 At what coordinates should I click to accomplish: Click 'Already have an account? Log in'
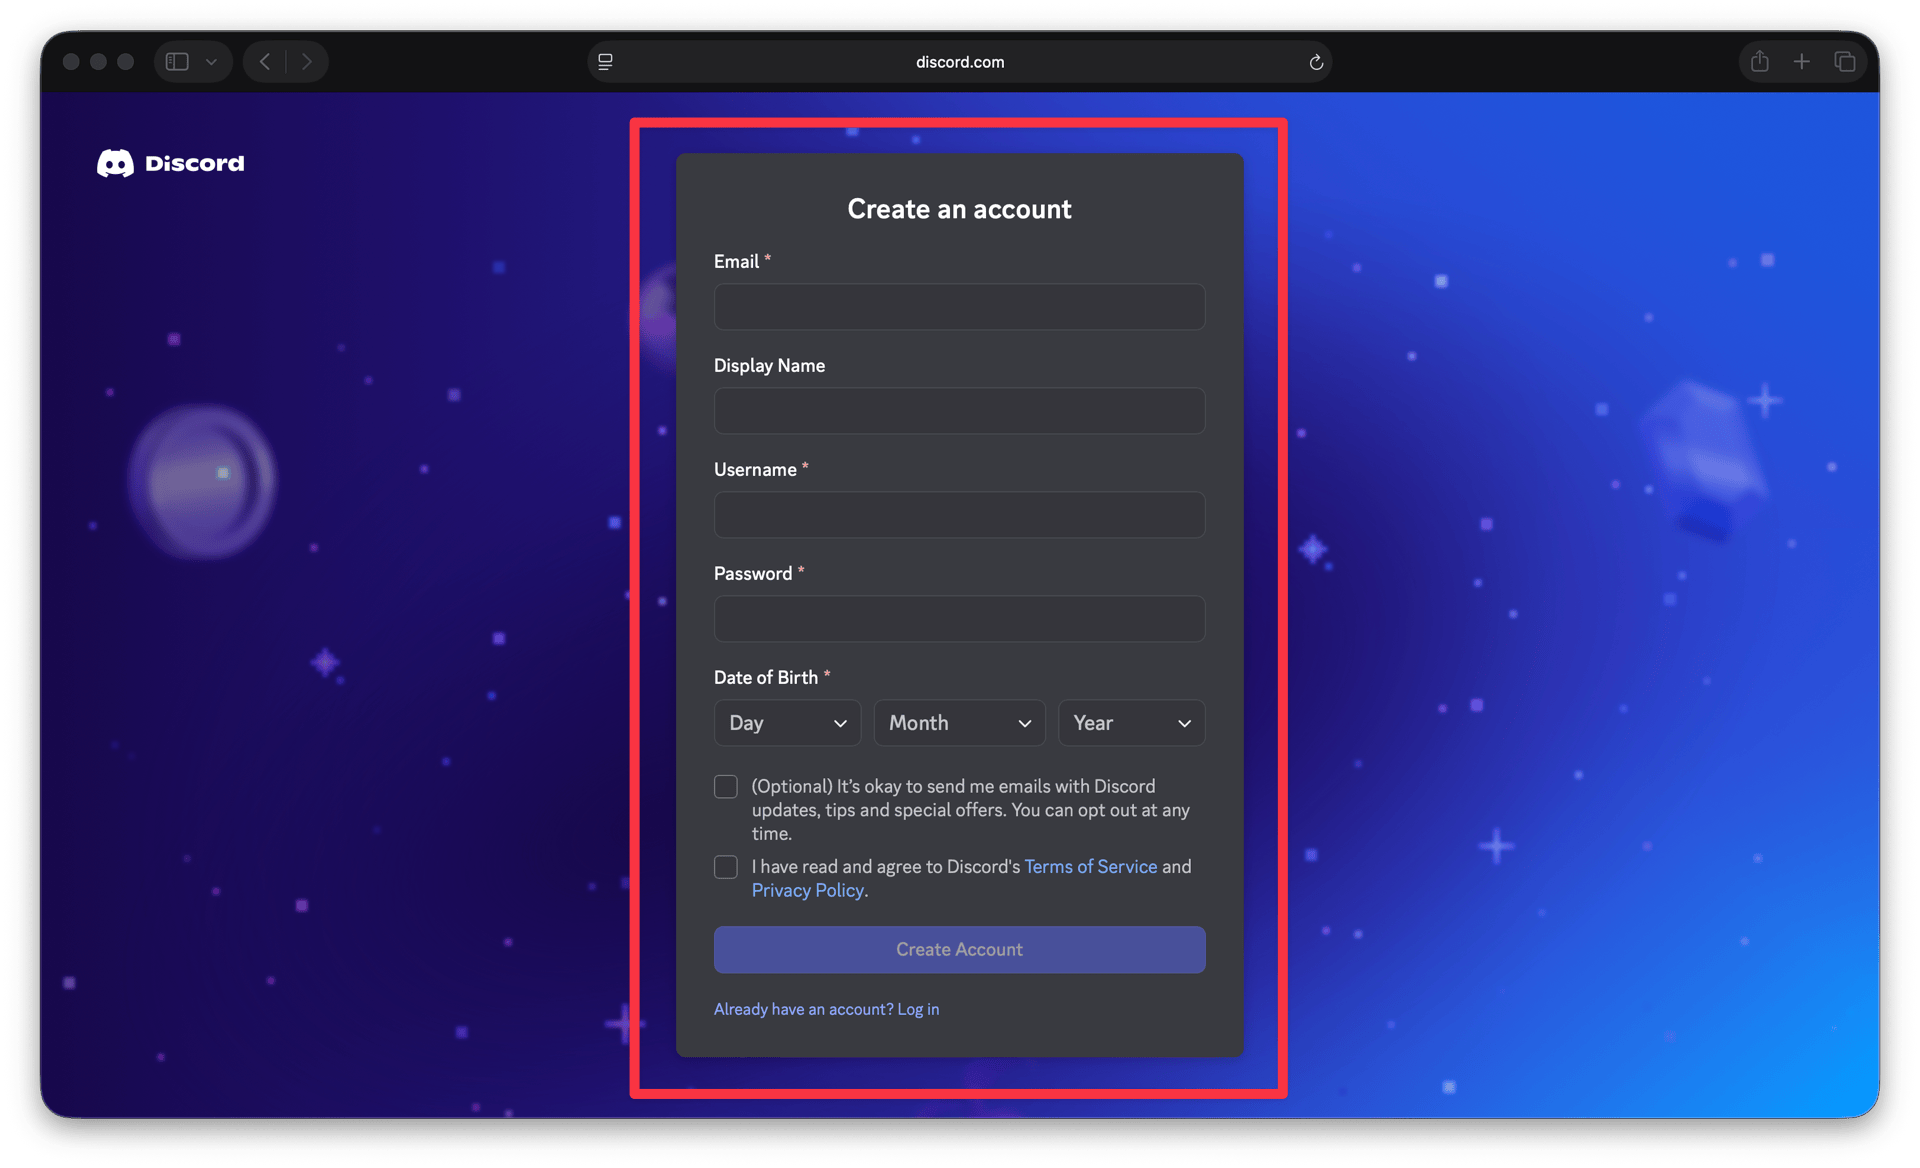[826, 1009]
